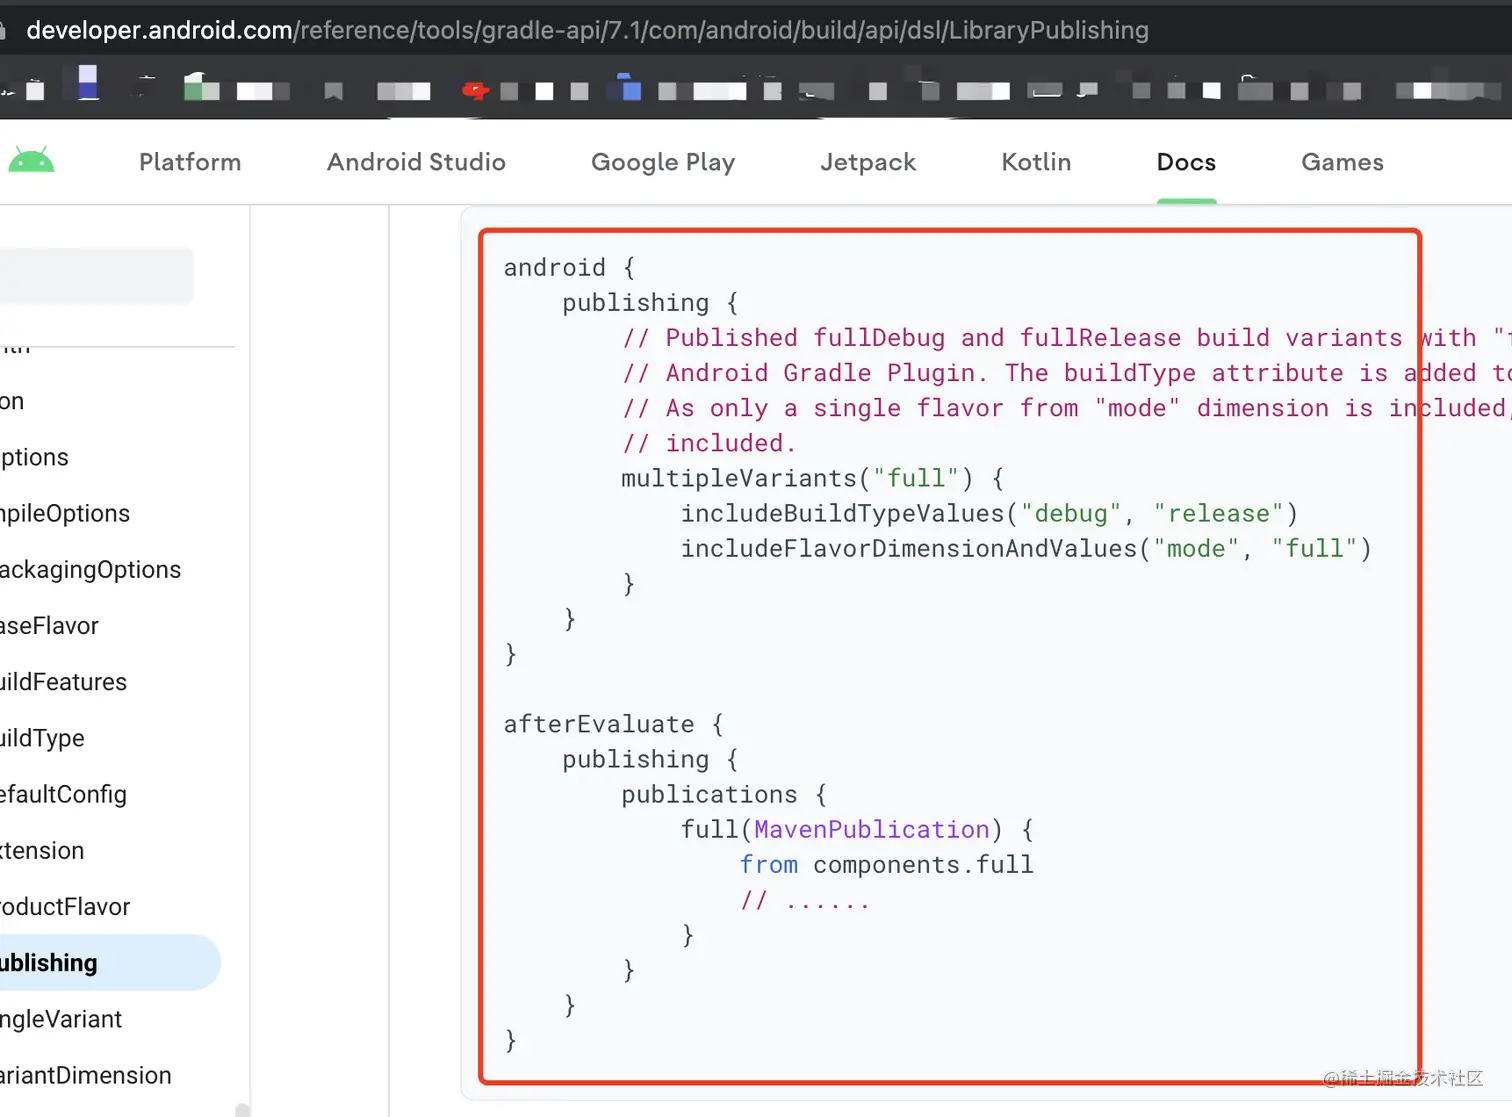Open the ...roductFlavor sidebar link
The height and width of the screenshot is (1117, 1512).
click(x=65, y=906)
